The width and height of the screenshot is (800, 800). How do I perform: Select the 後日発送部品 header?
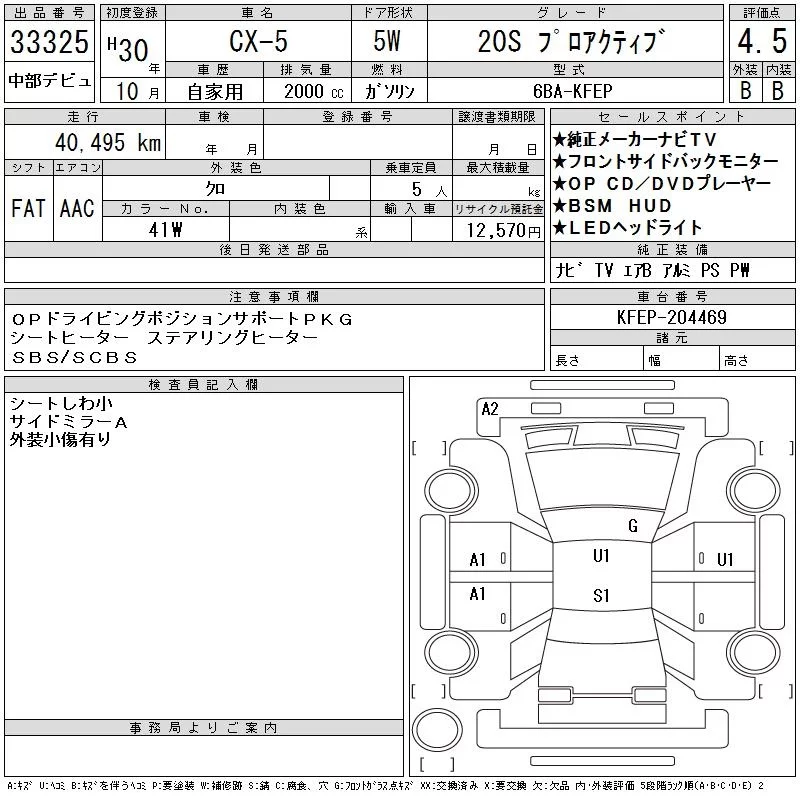point(274,249)
